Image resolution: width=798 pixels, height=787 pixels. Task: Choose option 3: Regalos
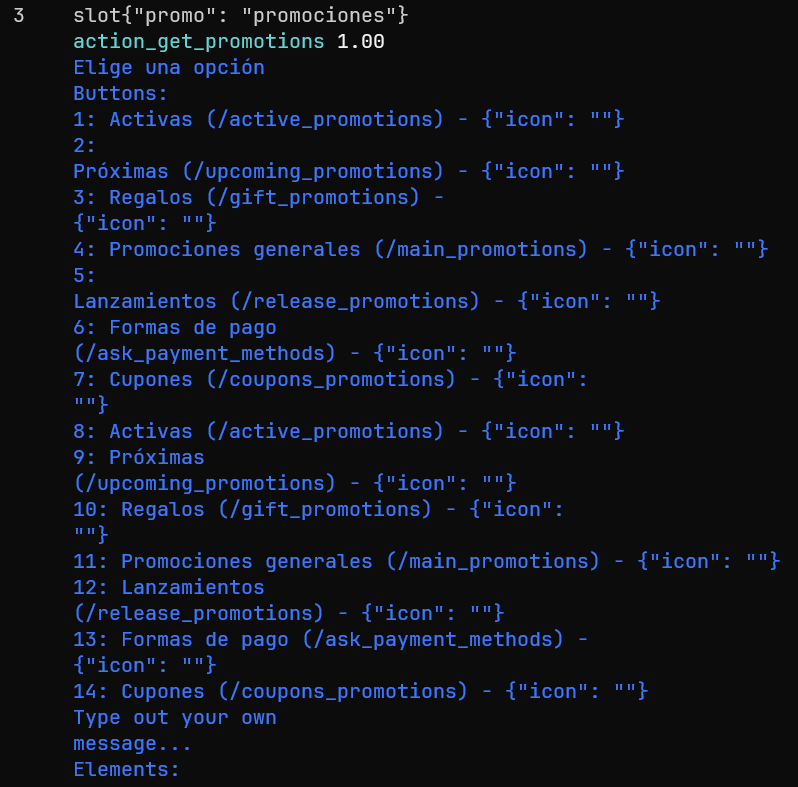point(258,198)
